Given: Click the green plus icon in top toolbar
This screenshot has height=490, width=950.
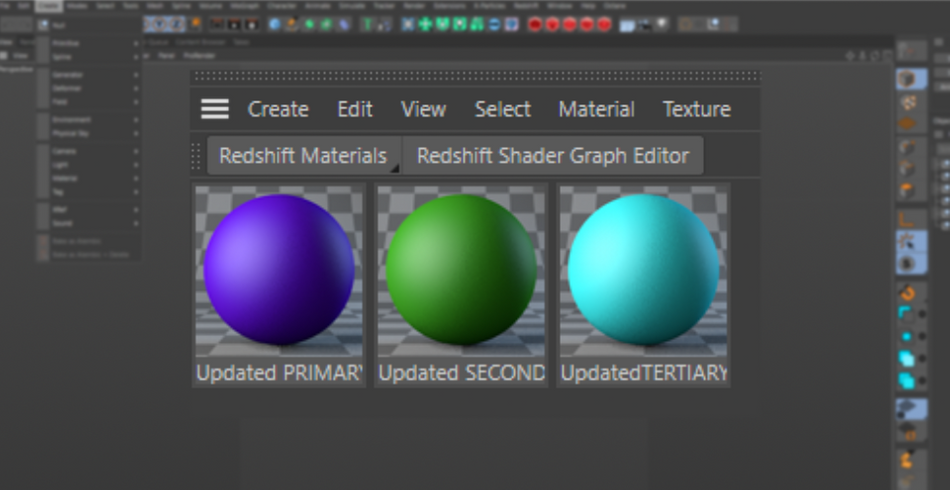Looking at the screenshot, I should [425, 25].
